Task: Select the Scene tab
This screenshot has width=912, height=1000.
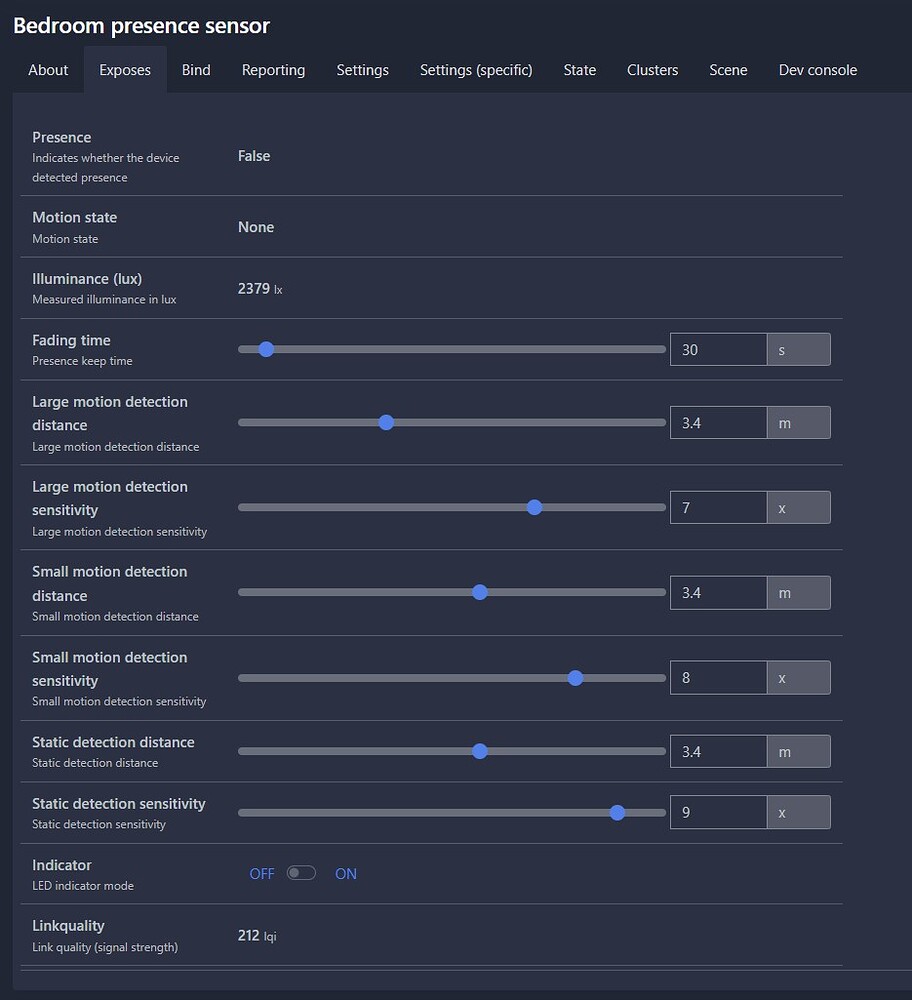Action: (x=728, y=70)
